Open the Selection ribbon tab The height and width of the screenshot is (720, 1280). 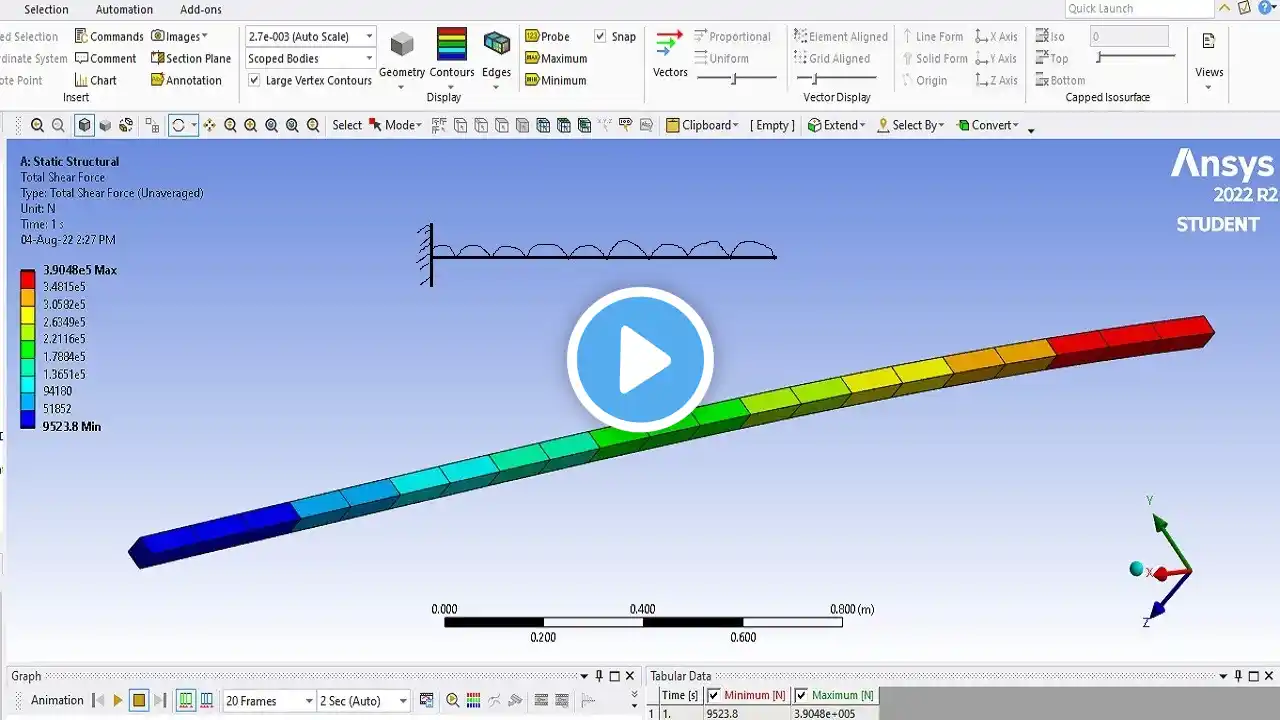point(46,10)
